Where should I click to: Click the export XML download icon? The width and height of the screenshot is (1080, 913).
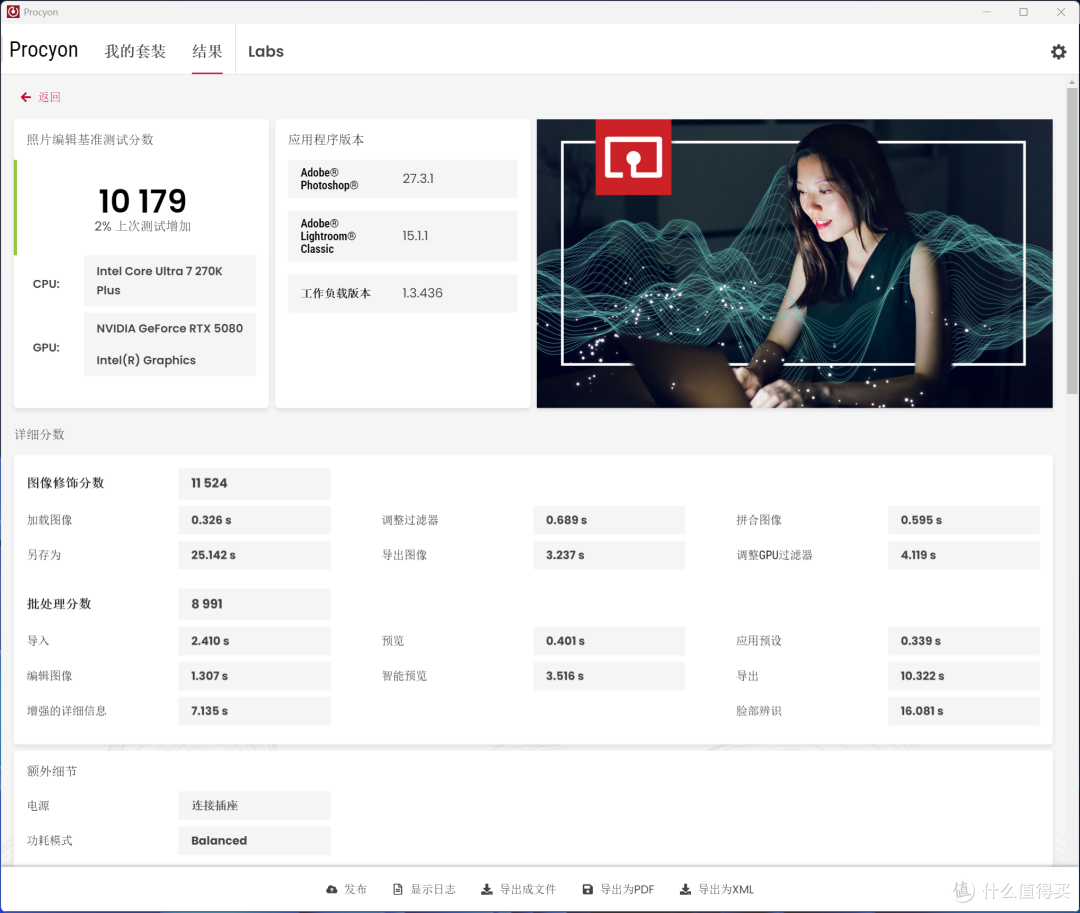click(685, 890)
